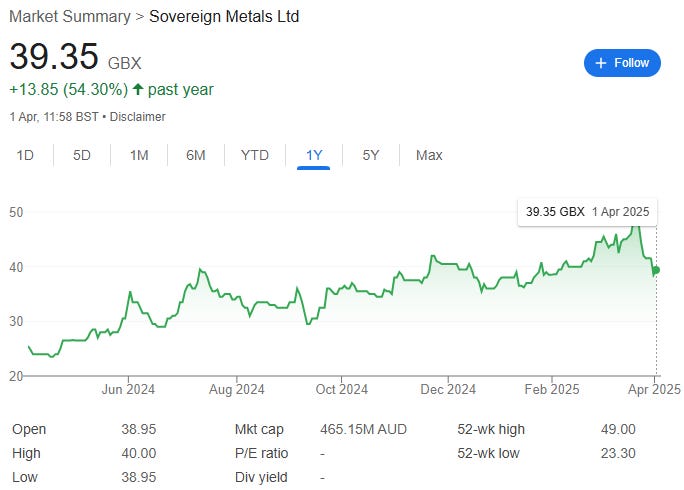The height and width of the screenshot is (490, 684).
Task: Show full history with Max tab
Action: pyautogui.click(x=429, y=155)
